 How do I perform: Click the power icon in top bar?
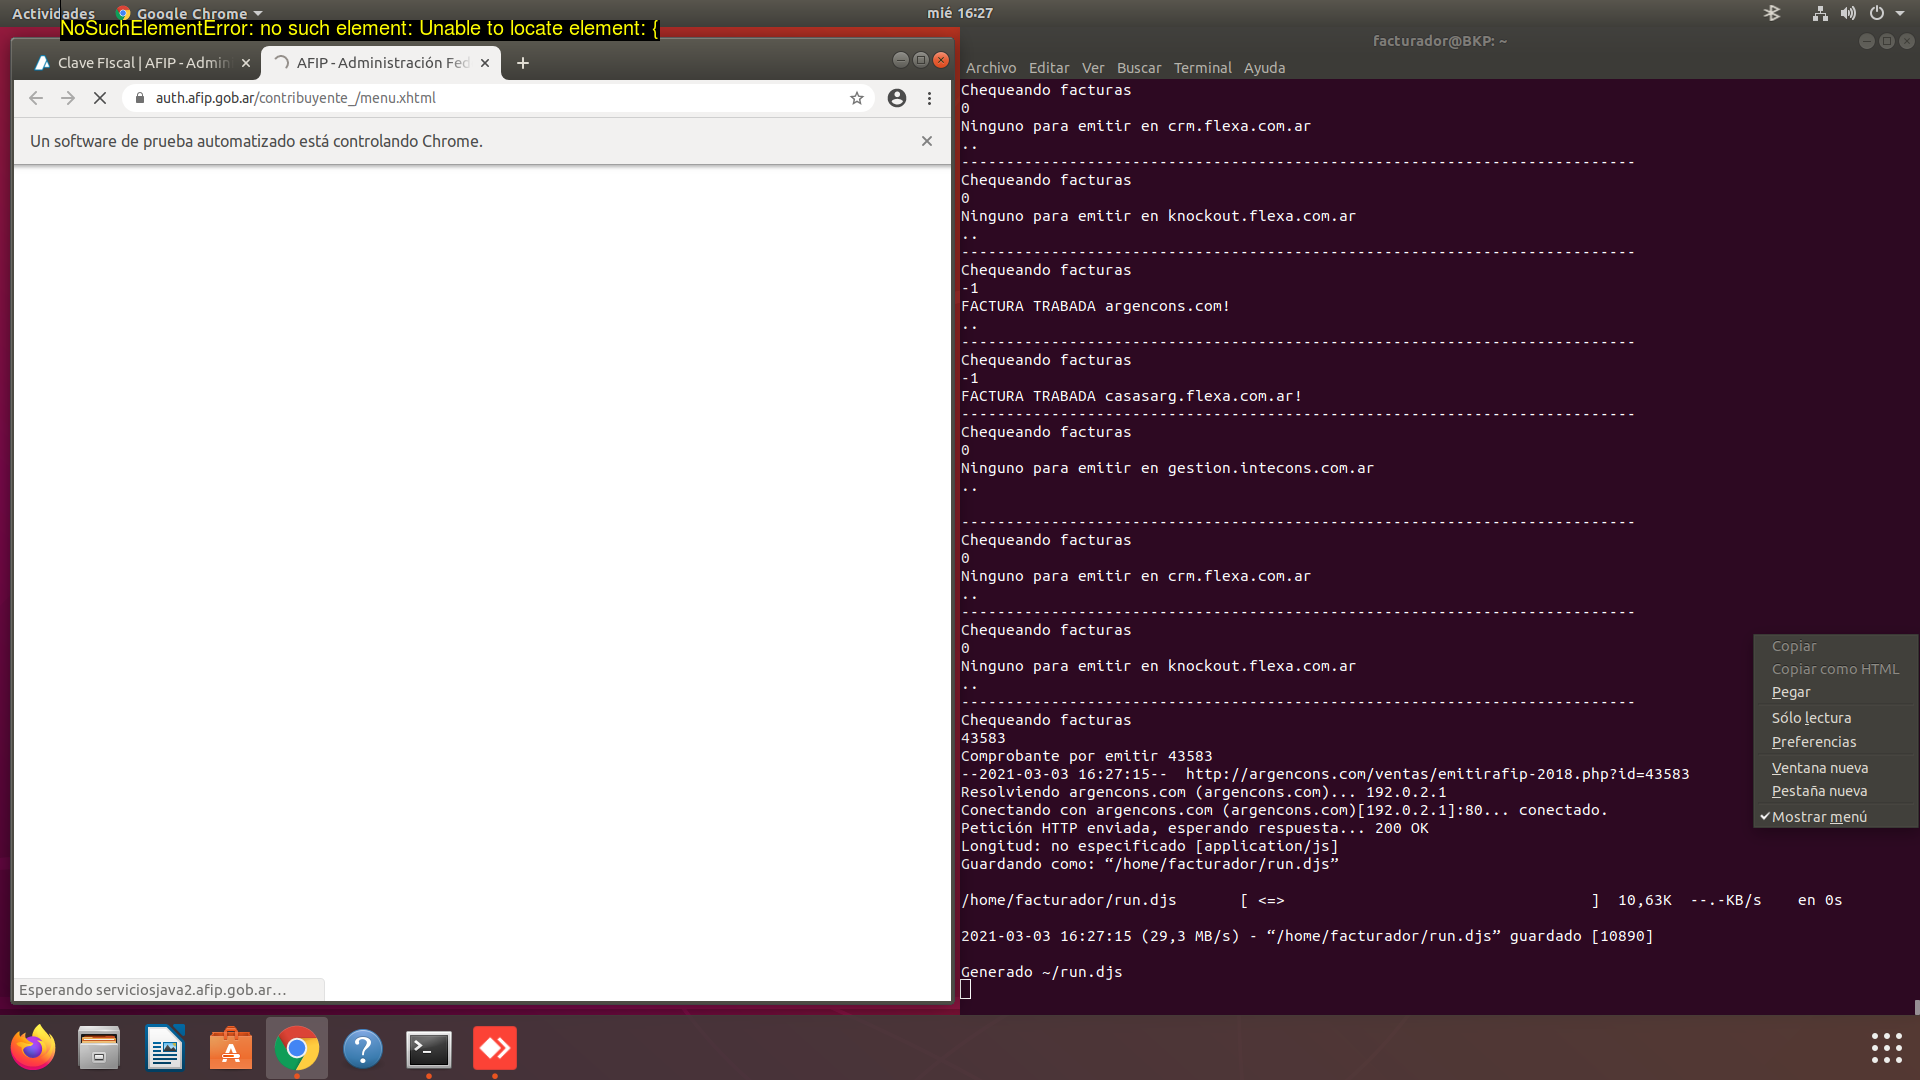pos(1877,13)
